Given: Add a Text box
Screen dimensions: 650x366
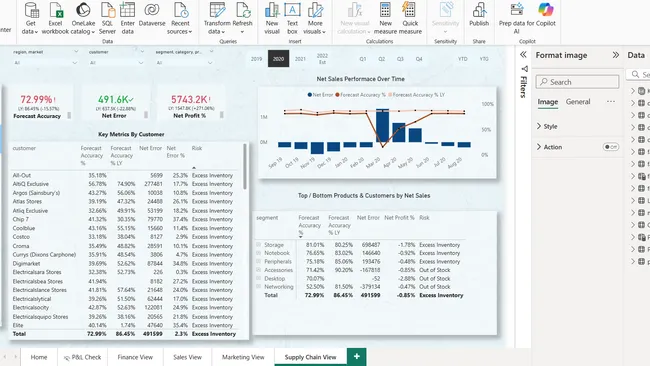Looking at the screenshot, I should [x=292, y=19].
